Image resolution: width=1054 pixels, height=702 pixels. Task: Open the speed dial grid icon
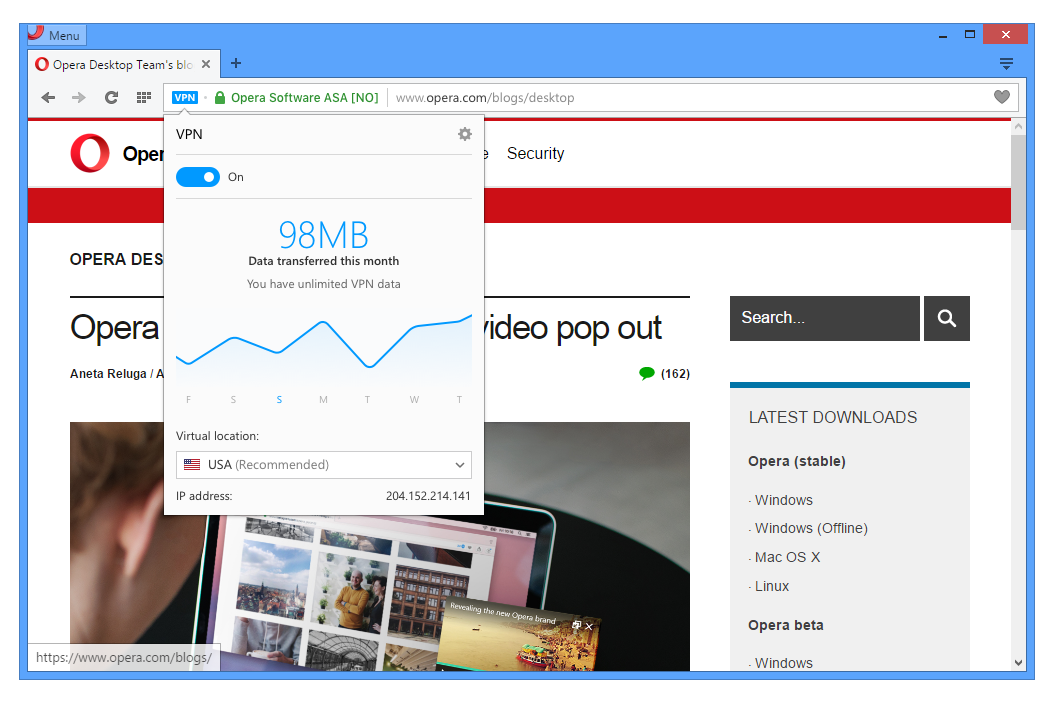(x=142, y=97)
